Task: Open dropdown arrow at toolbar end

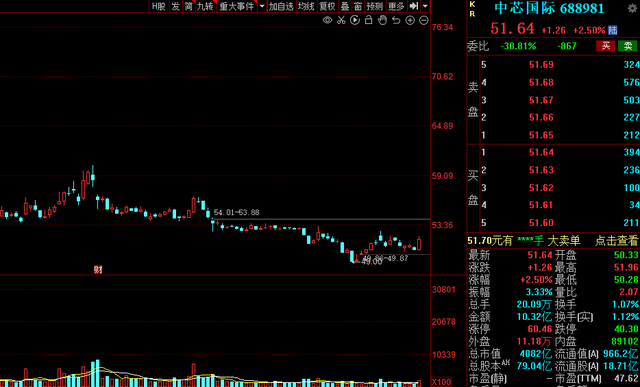Action: click(425, 6)
